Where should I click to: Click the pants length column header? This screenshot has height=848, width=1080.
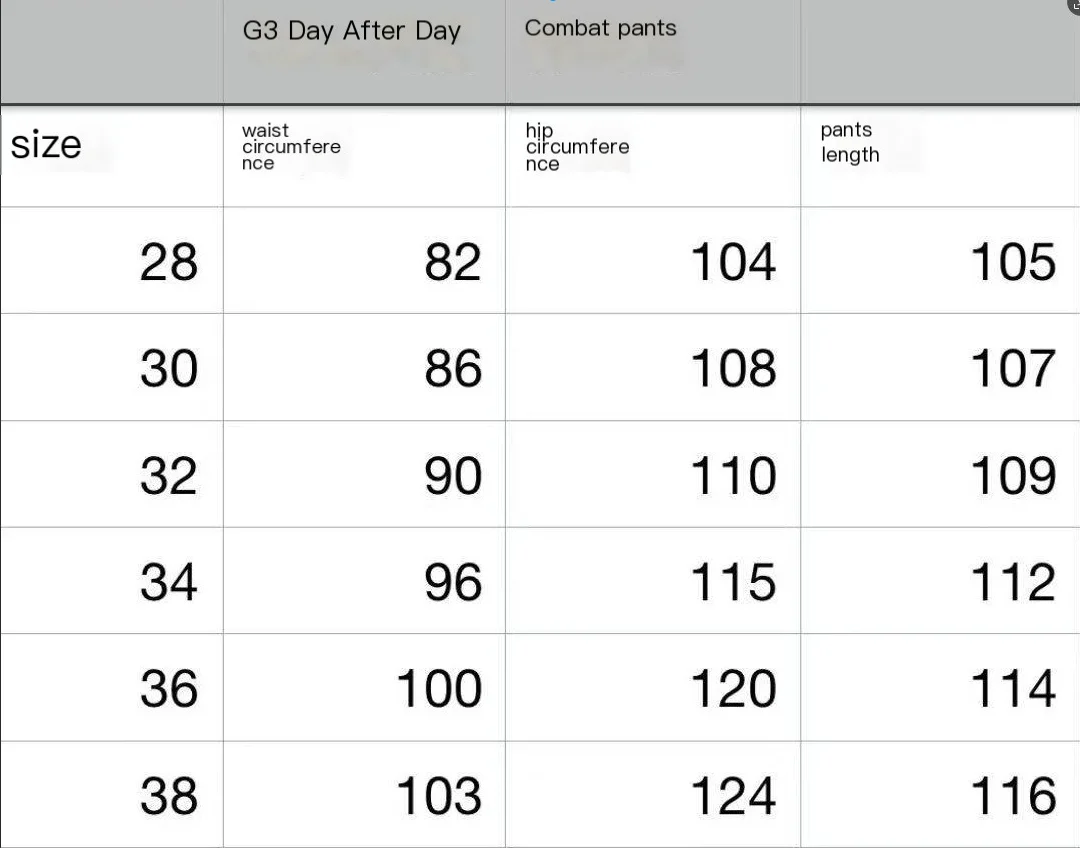[940, 156]
